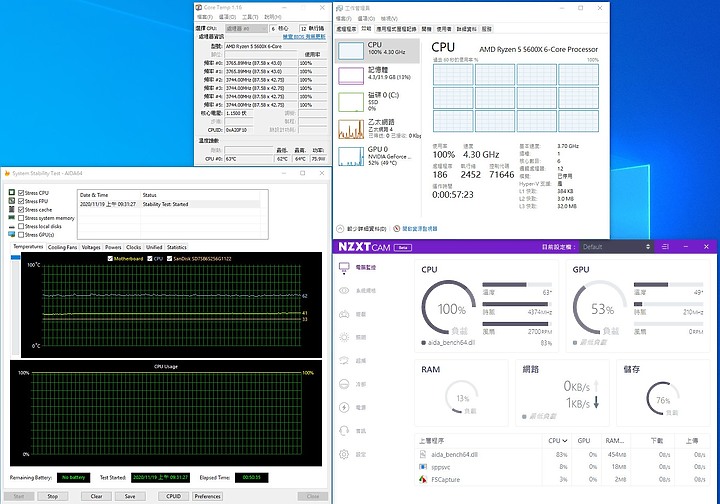720x504 pixels.
Task: Click sppsvc process icon in NZXT CAM
Action: (x=422, y=467)
